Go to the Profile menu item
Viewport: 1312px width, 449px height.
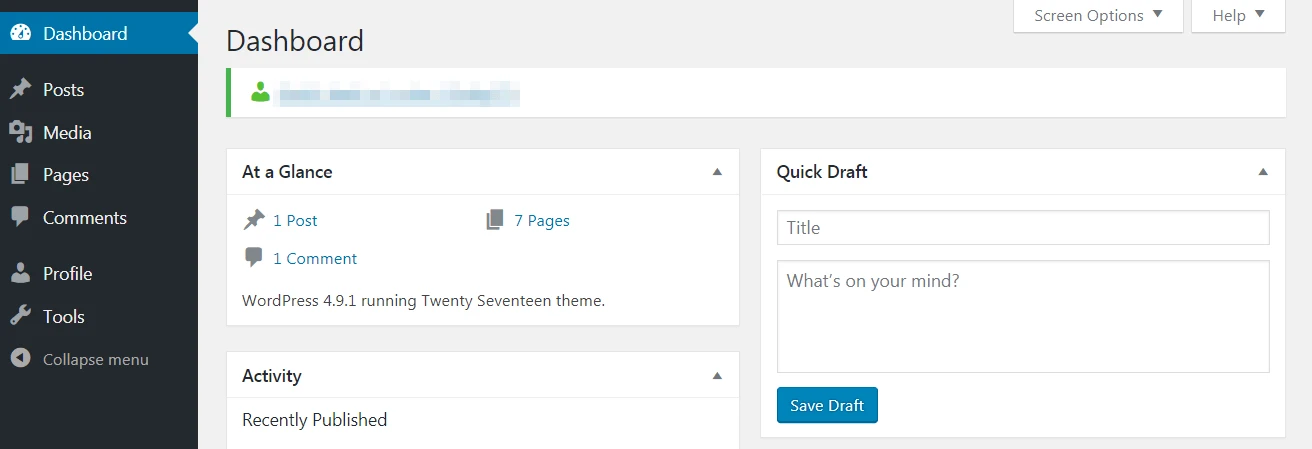click(x=99, y=274)
